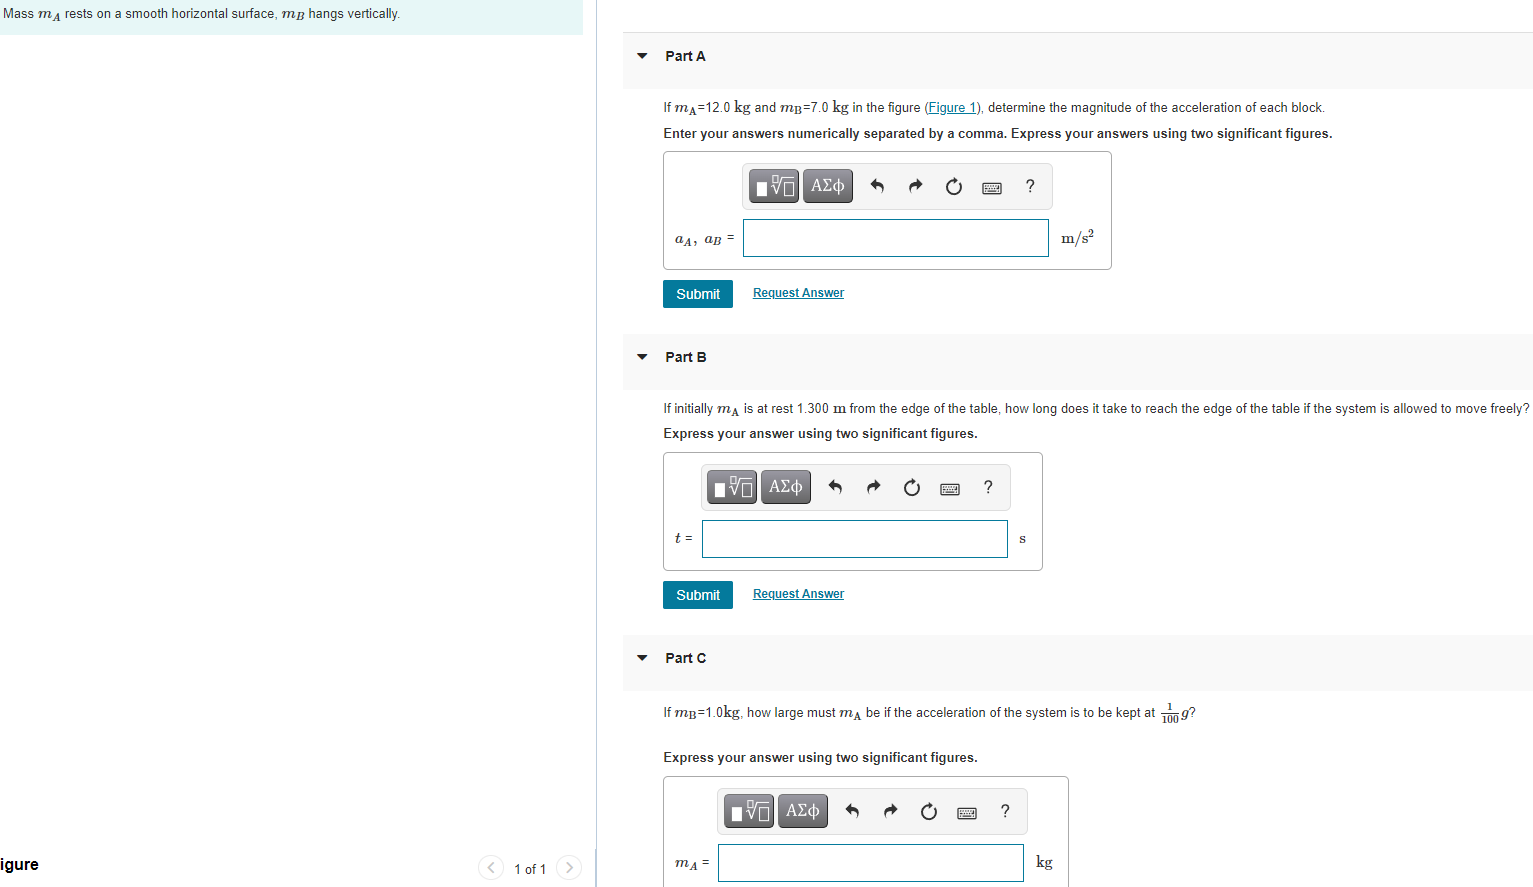This screenshot has width=1533, height=887.
Task: Open the Greek letters palette in Part C
Action: click(802, 811)
